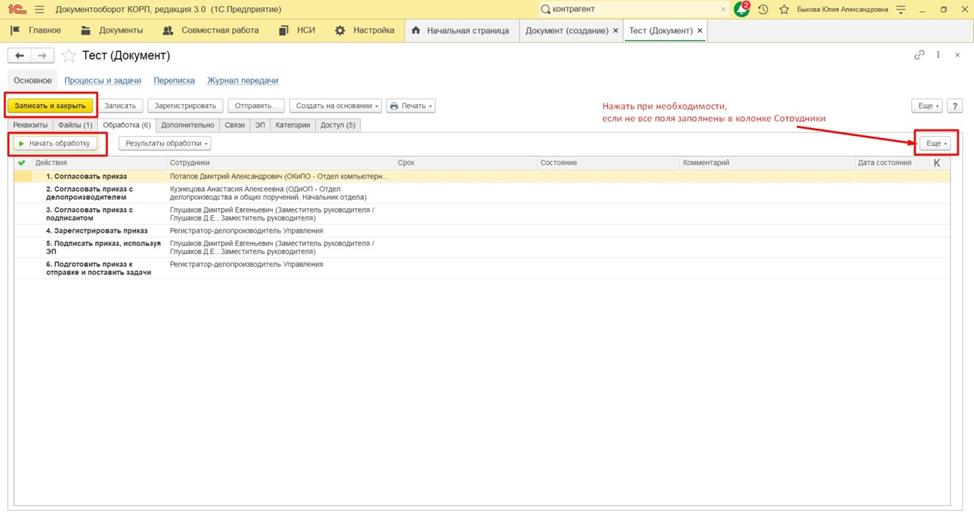Image resolution: width=974 pixels, height=512 pixels.
Task: Expand Печать dropdown
Action: pos(411,106)
